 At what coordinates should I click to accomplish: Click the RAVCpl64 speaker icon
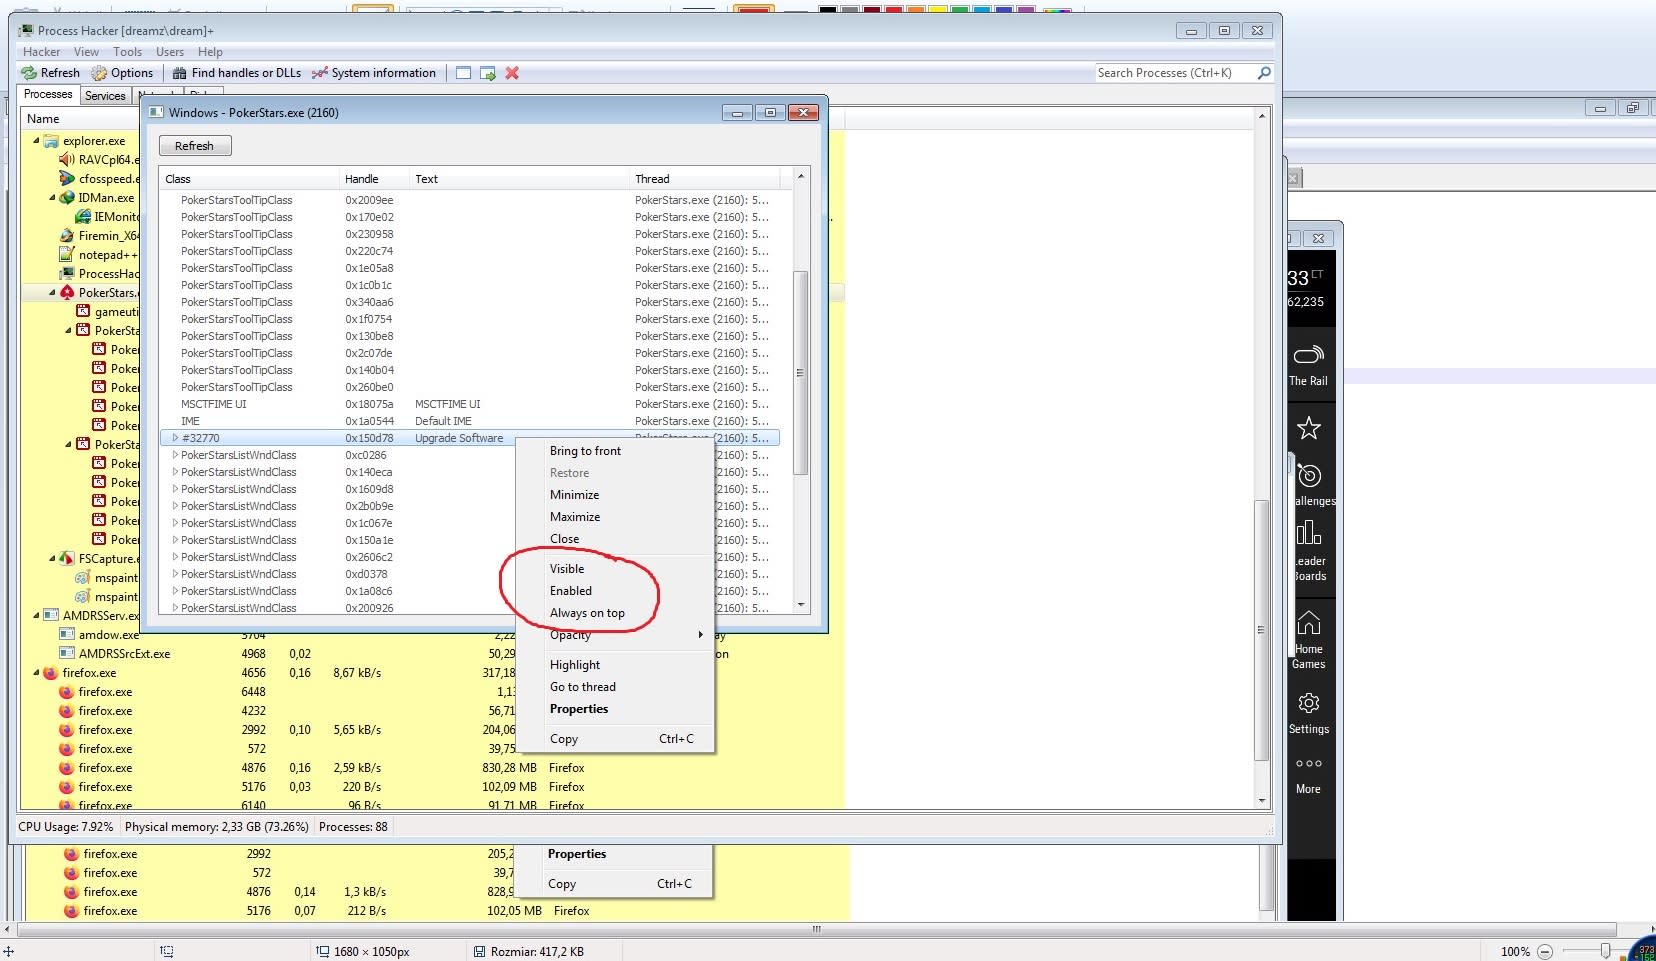(67, 160)
